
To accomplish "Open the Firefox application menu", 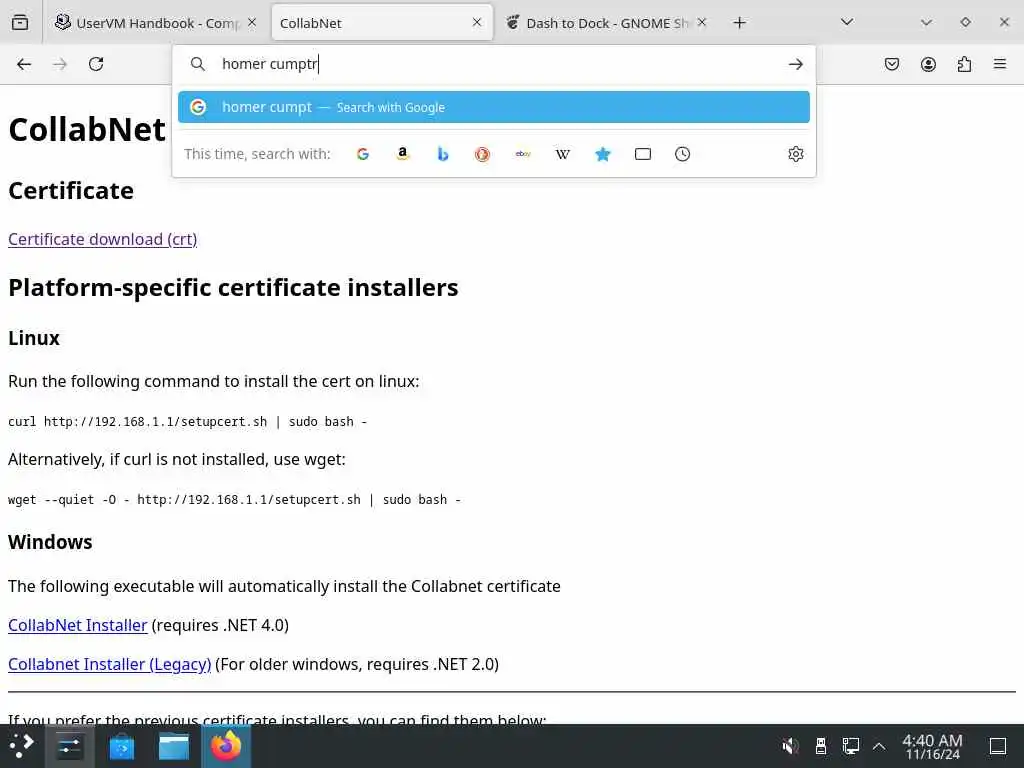I will coord(1000,64).
